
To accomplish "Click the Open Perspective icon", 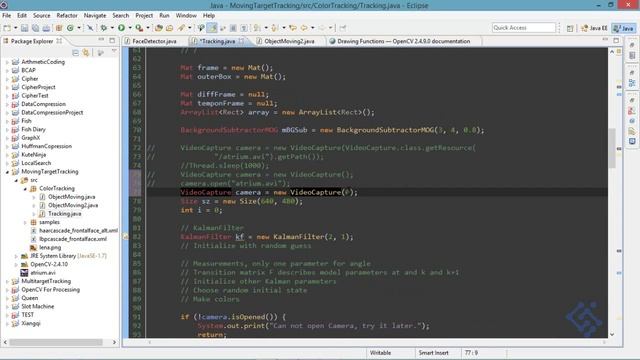I will tap(570, 28).
